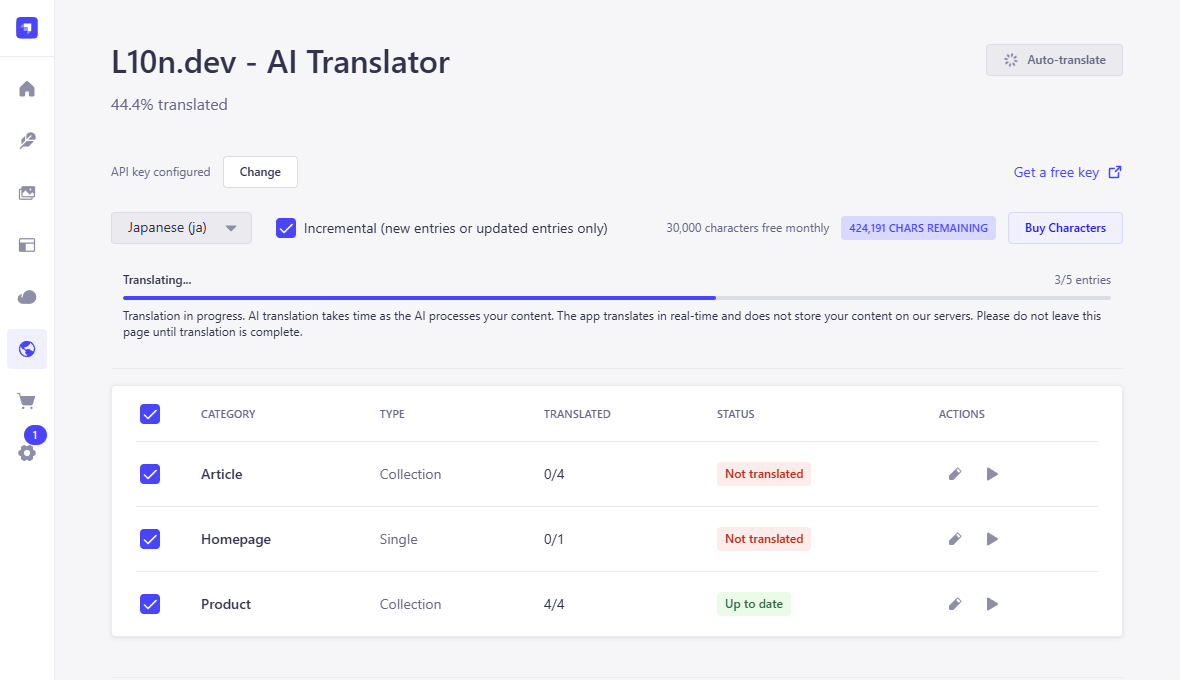The image size is (1180, 680).
Task: Run translation for Homepage via play icon
Action: coord(992,538)
